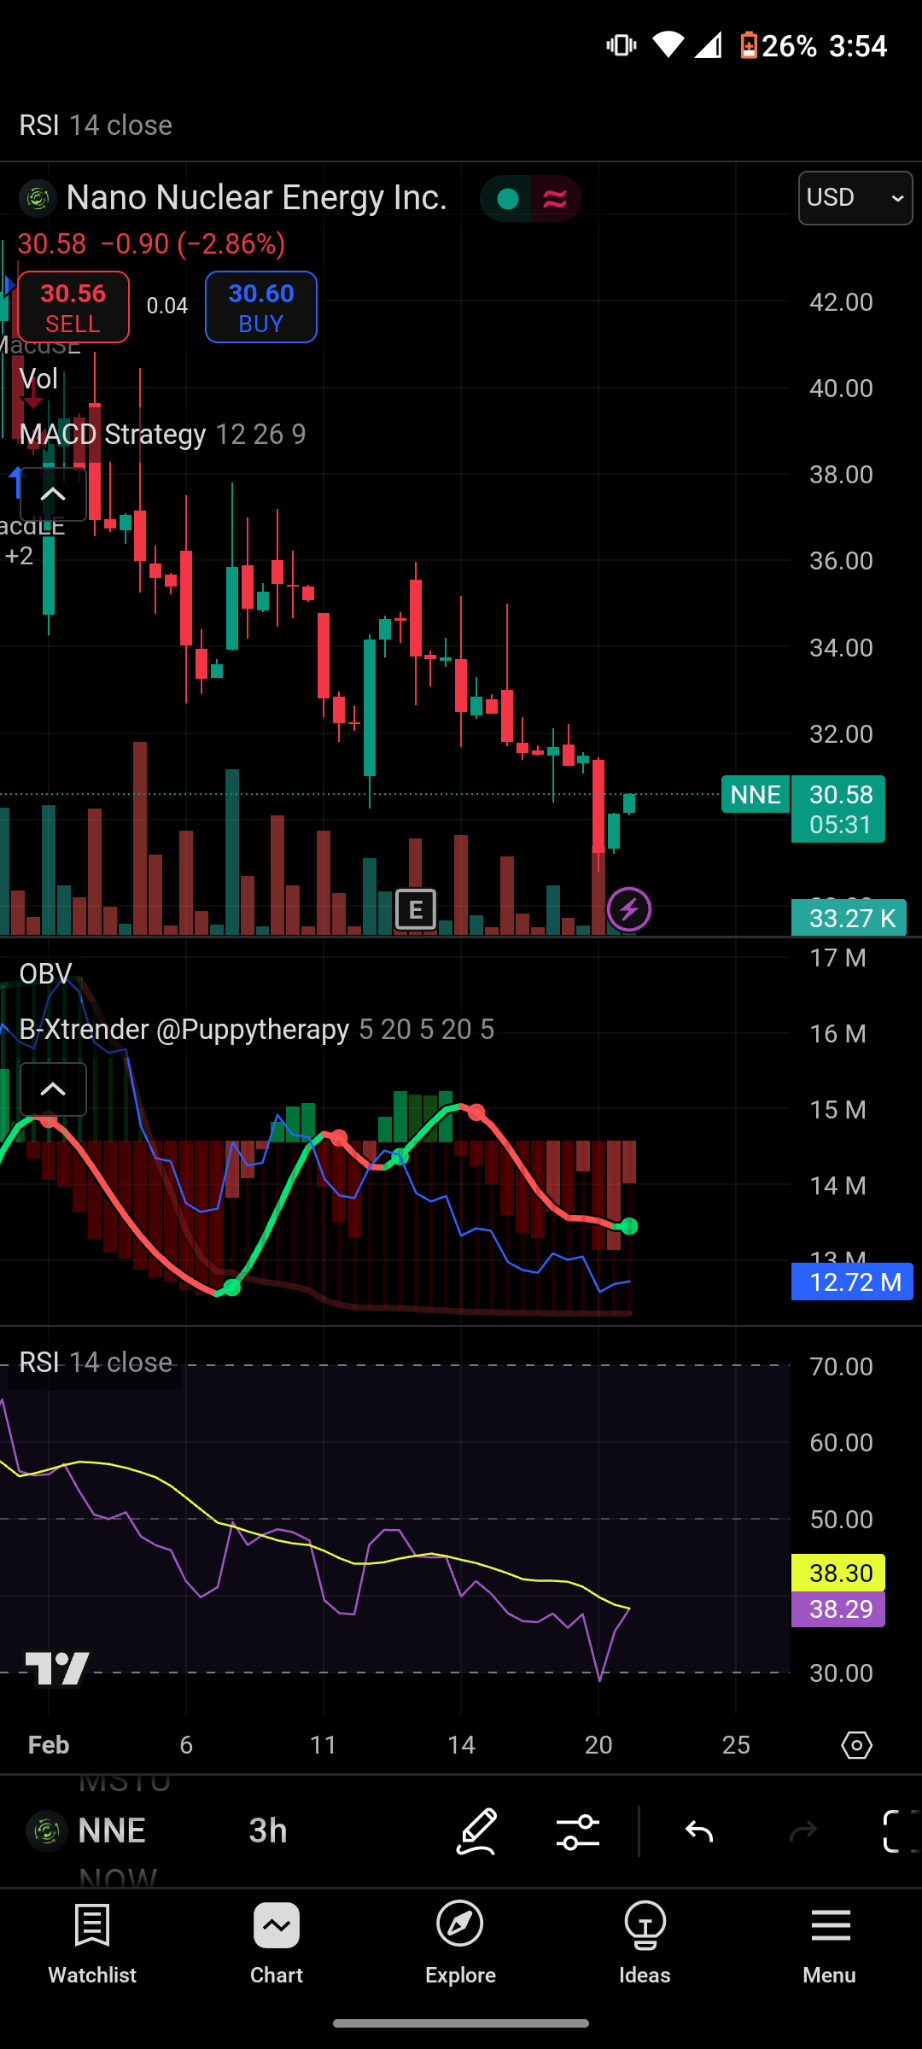The width and height of the screenshot is (922, 2049).
Task: Tap the earnings E marker
Action: (x=416, y=910)
